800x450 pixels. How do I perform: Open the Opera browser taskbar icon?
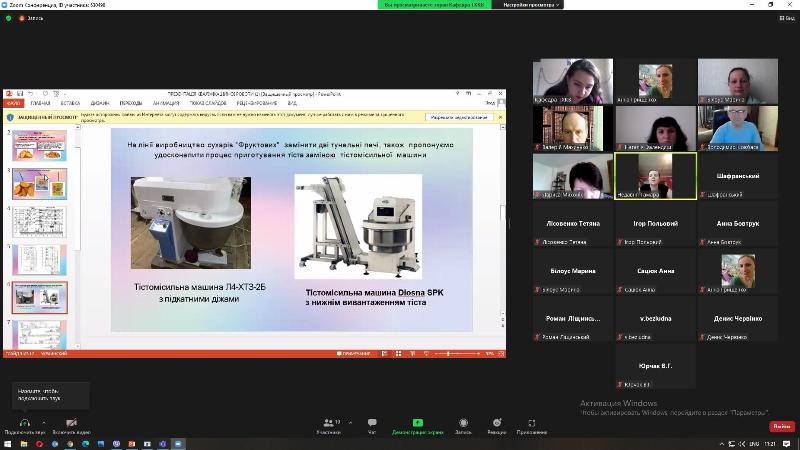click(39, 444)
